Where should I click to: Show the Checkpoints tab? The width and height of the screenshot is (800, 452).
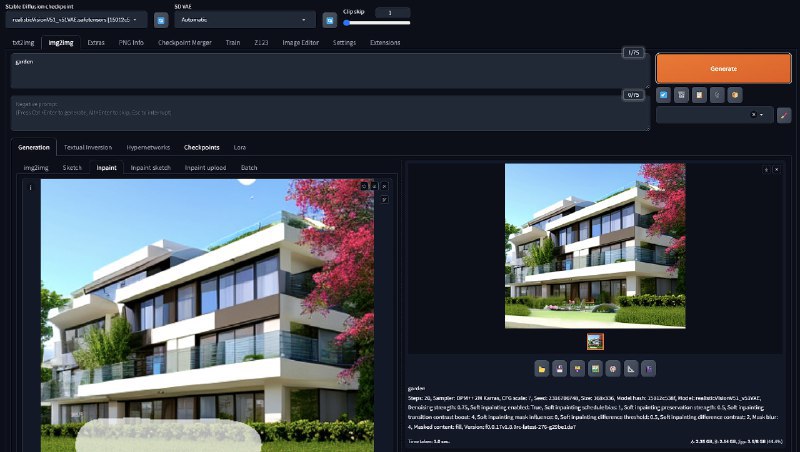[x=202, y=147]
